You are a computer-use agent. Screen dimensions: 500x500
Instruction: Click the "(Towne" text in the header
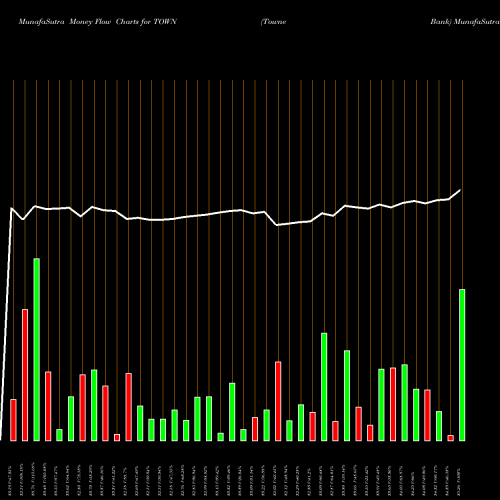273,22
